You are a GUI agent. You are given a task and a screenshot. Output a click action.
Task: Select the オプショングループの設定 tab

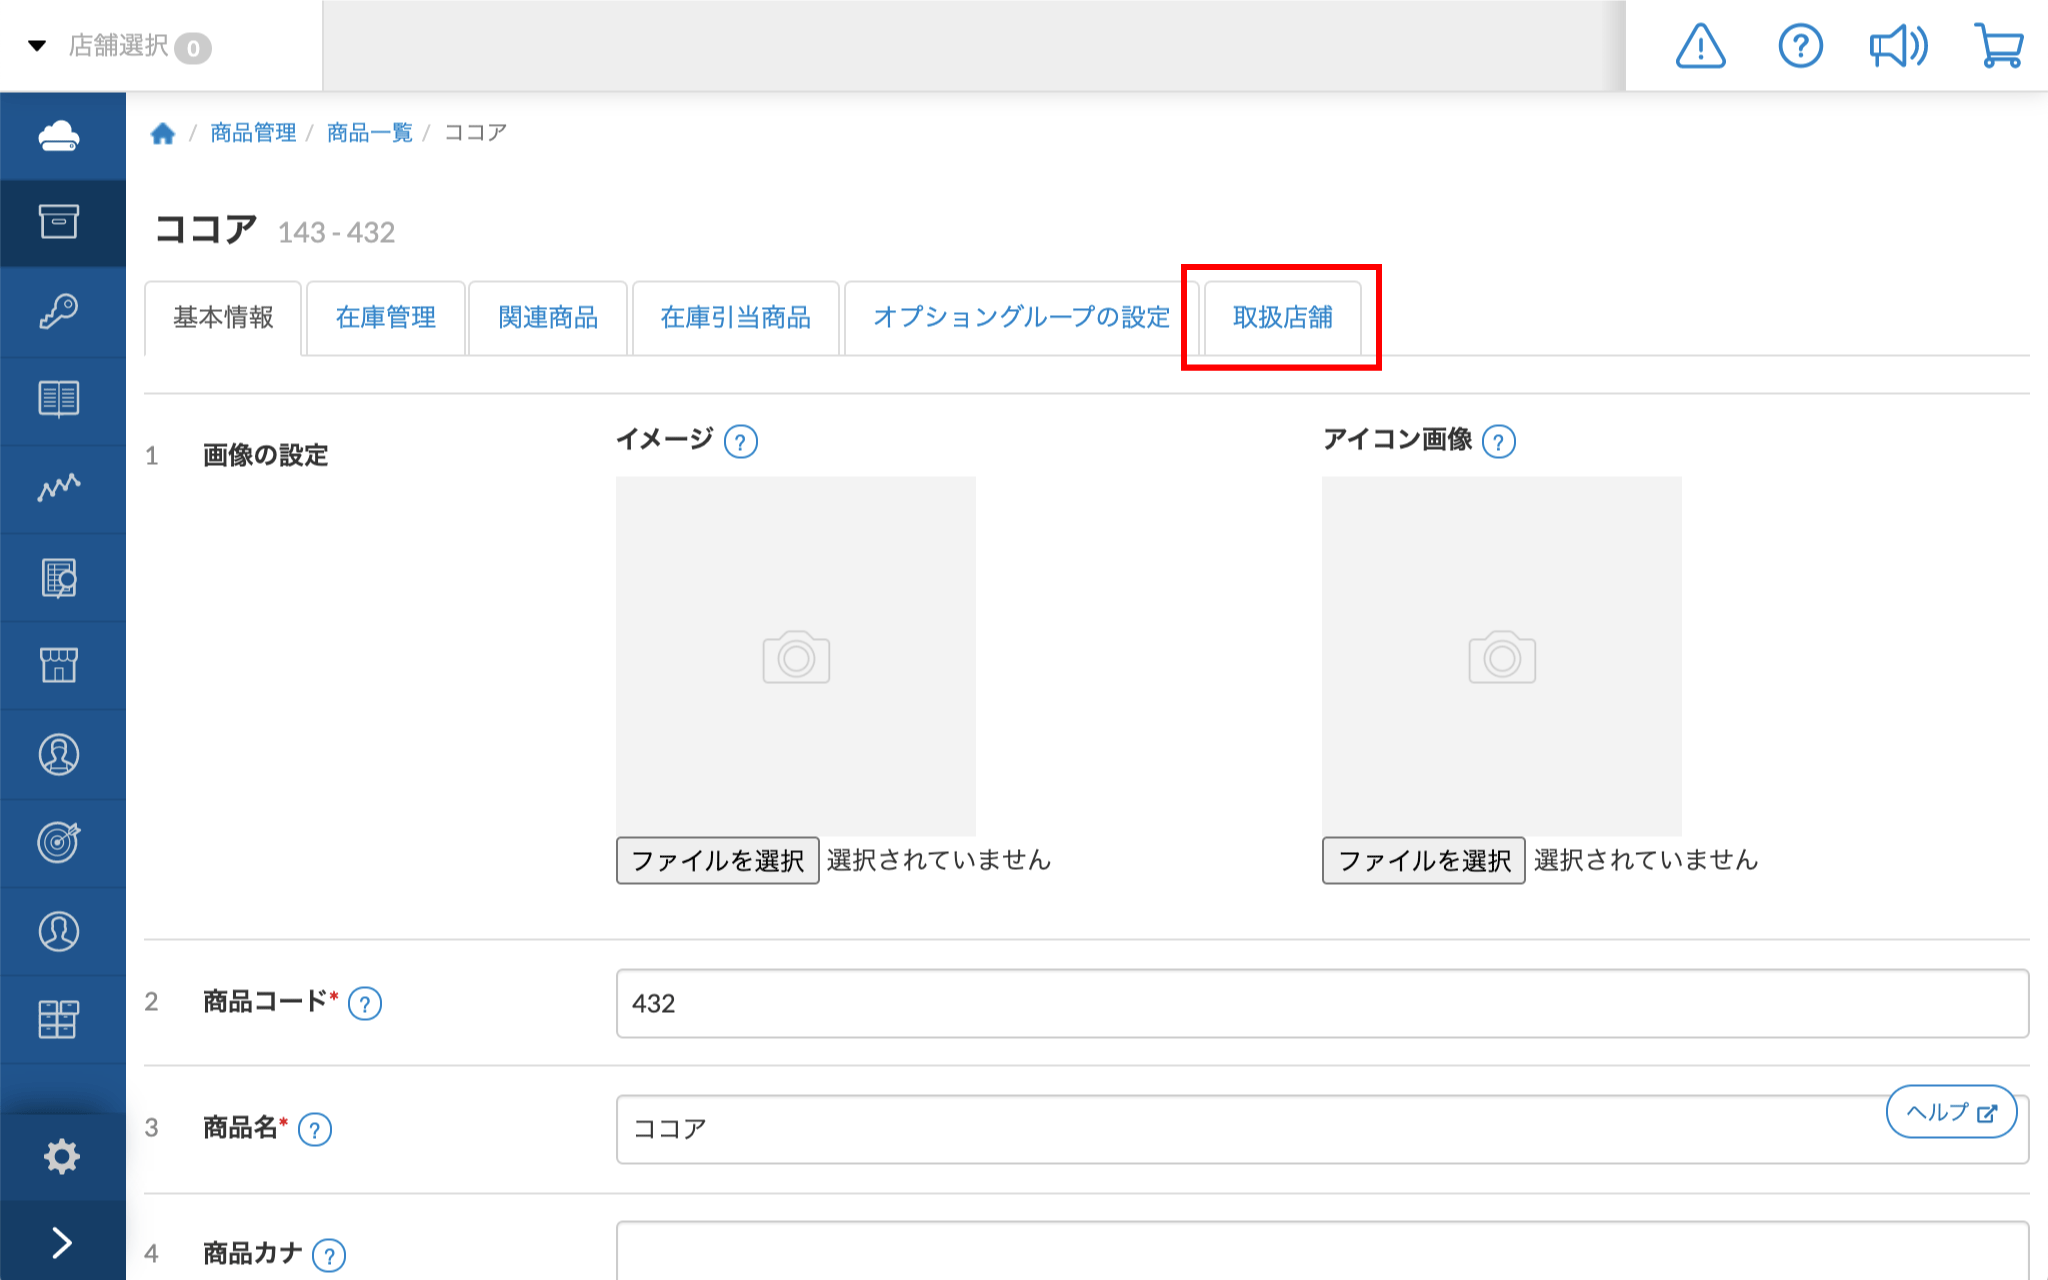coord(1021,318)
